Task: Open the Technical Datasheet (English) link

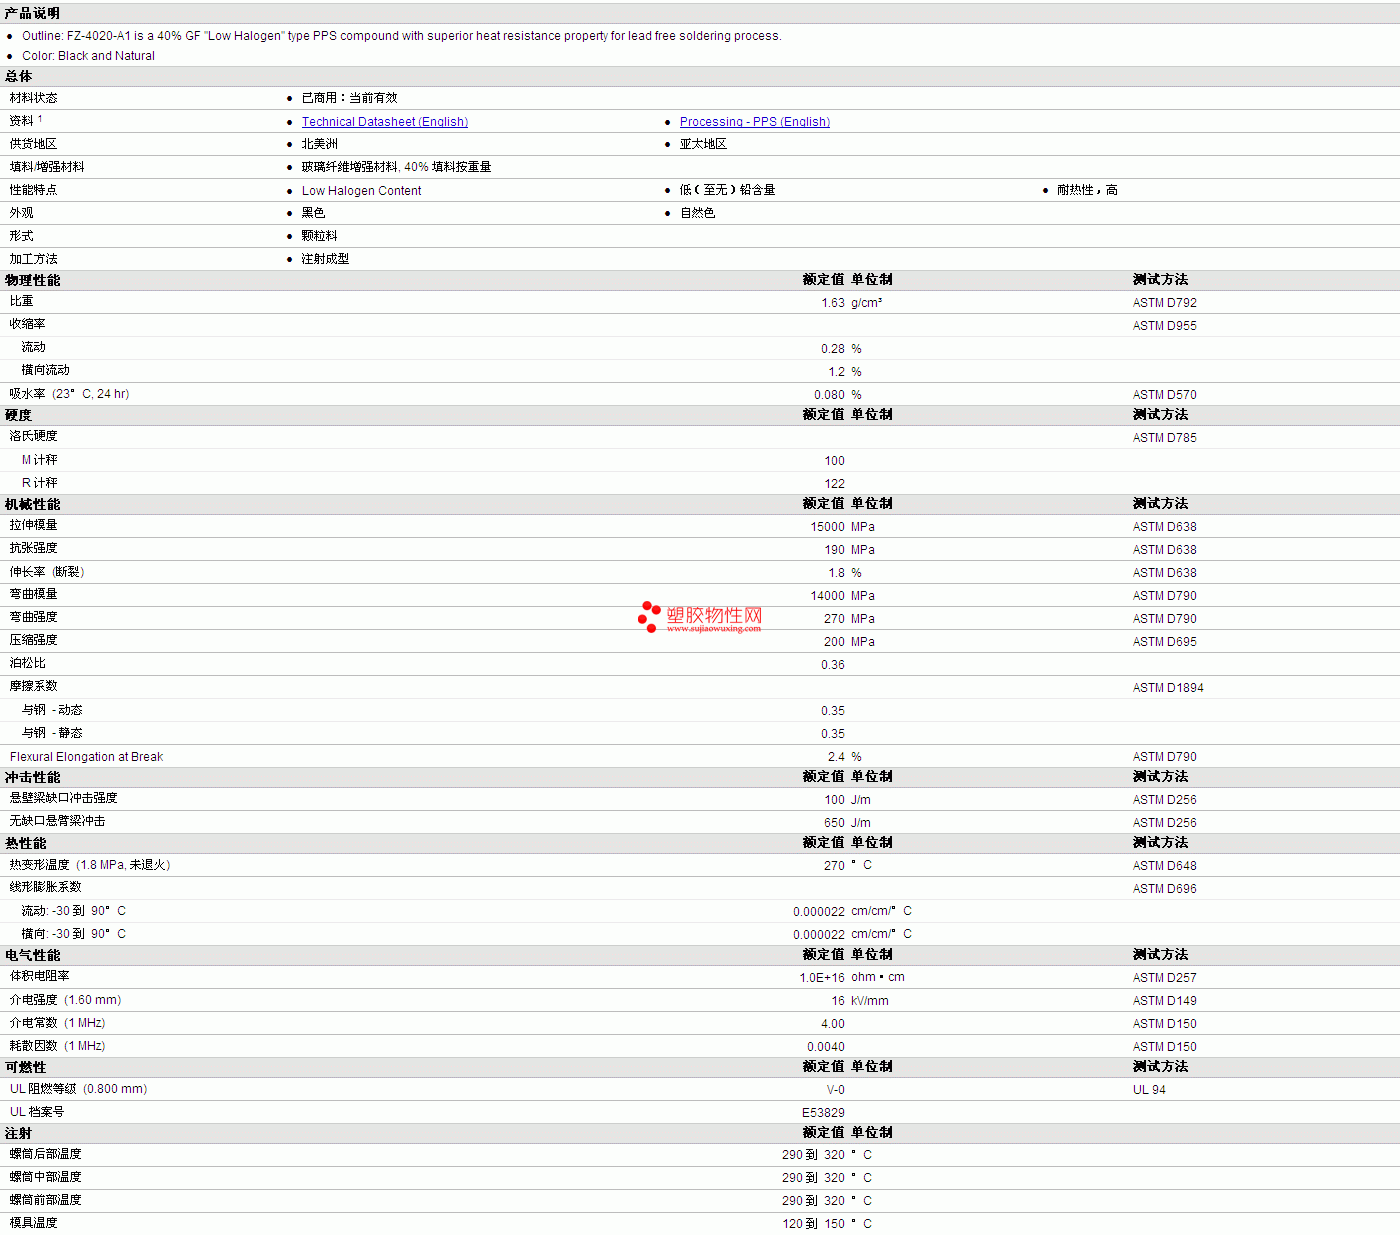Action: point(384,122)
